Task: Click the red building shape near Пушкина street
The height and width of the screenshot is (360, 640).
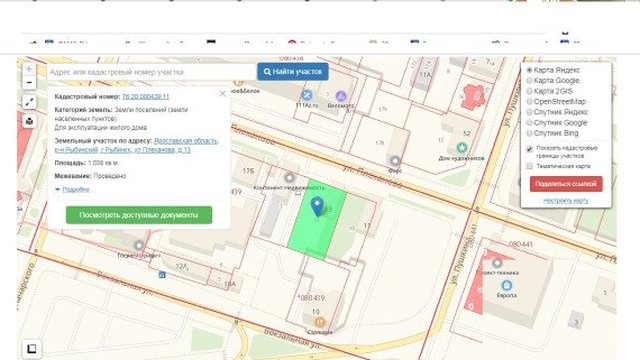Action: (473, 97)
